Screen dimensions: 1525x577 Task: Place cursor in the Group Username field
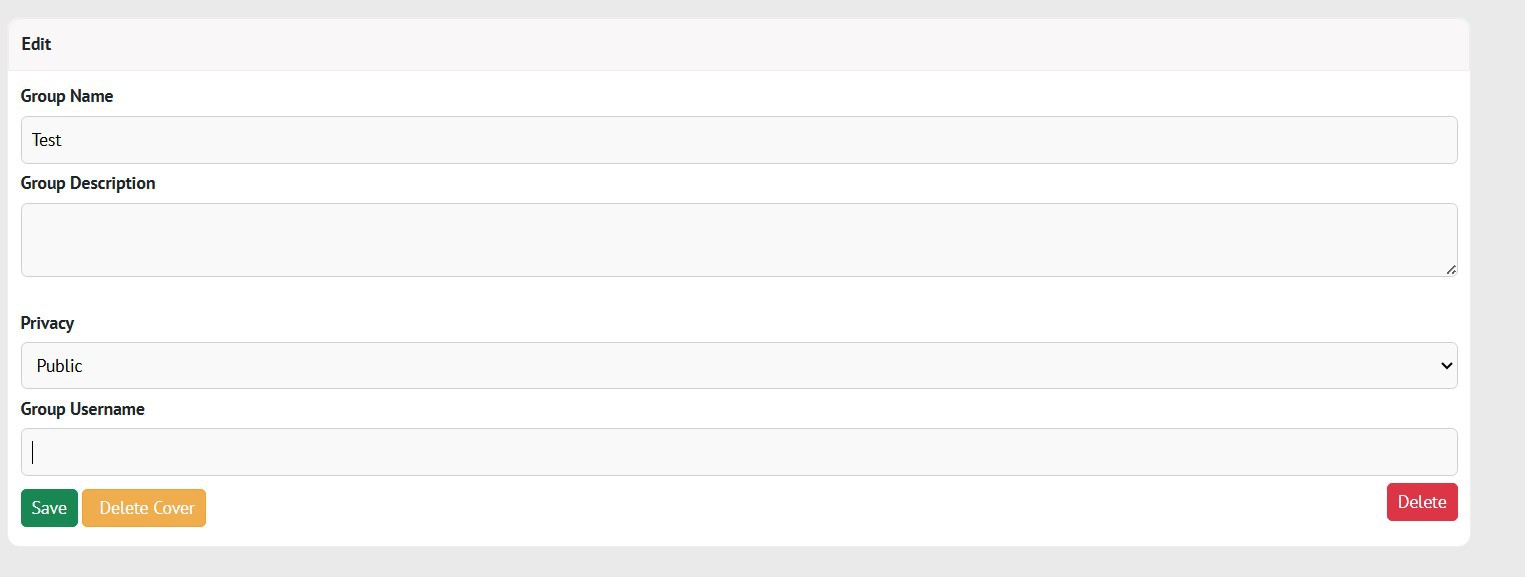tap(738, 451)
